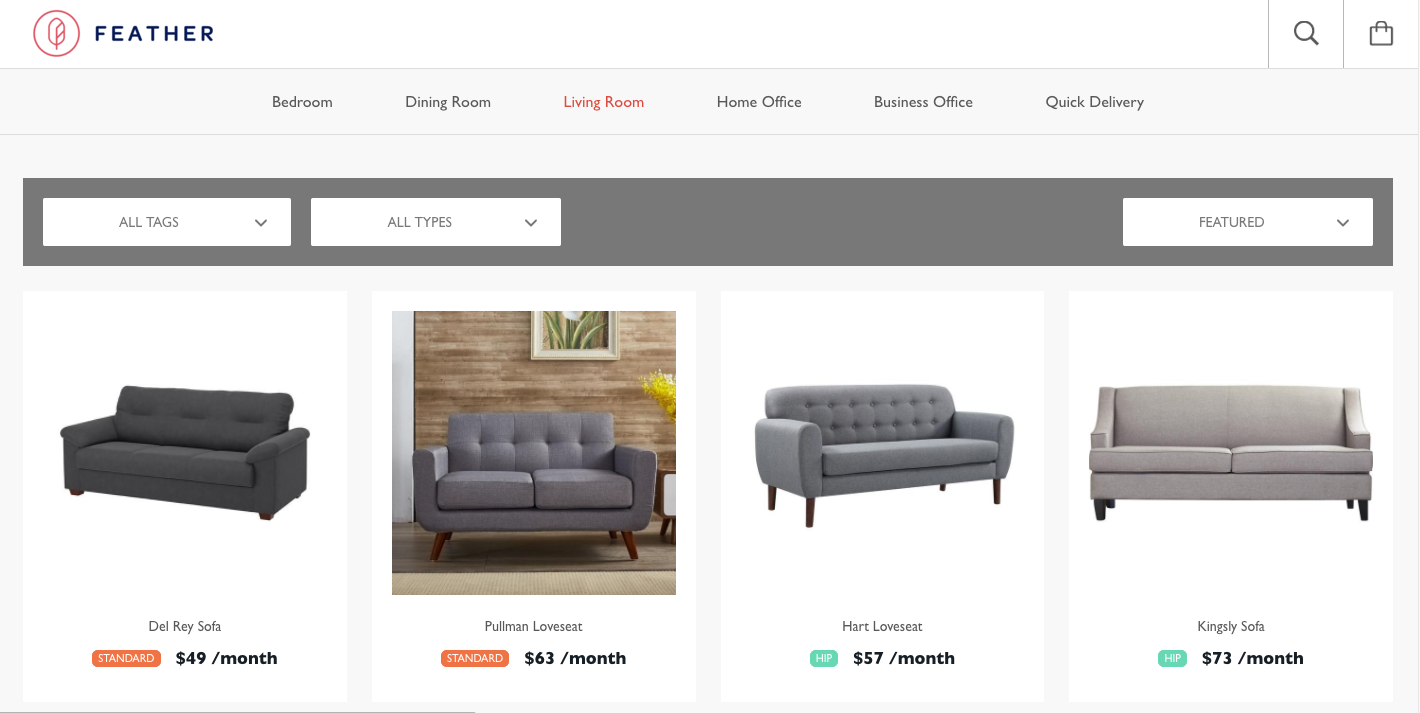View the Pullman Loveseat photo
The image size is (1420, 713).
tap(534, 453)
